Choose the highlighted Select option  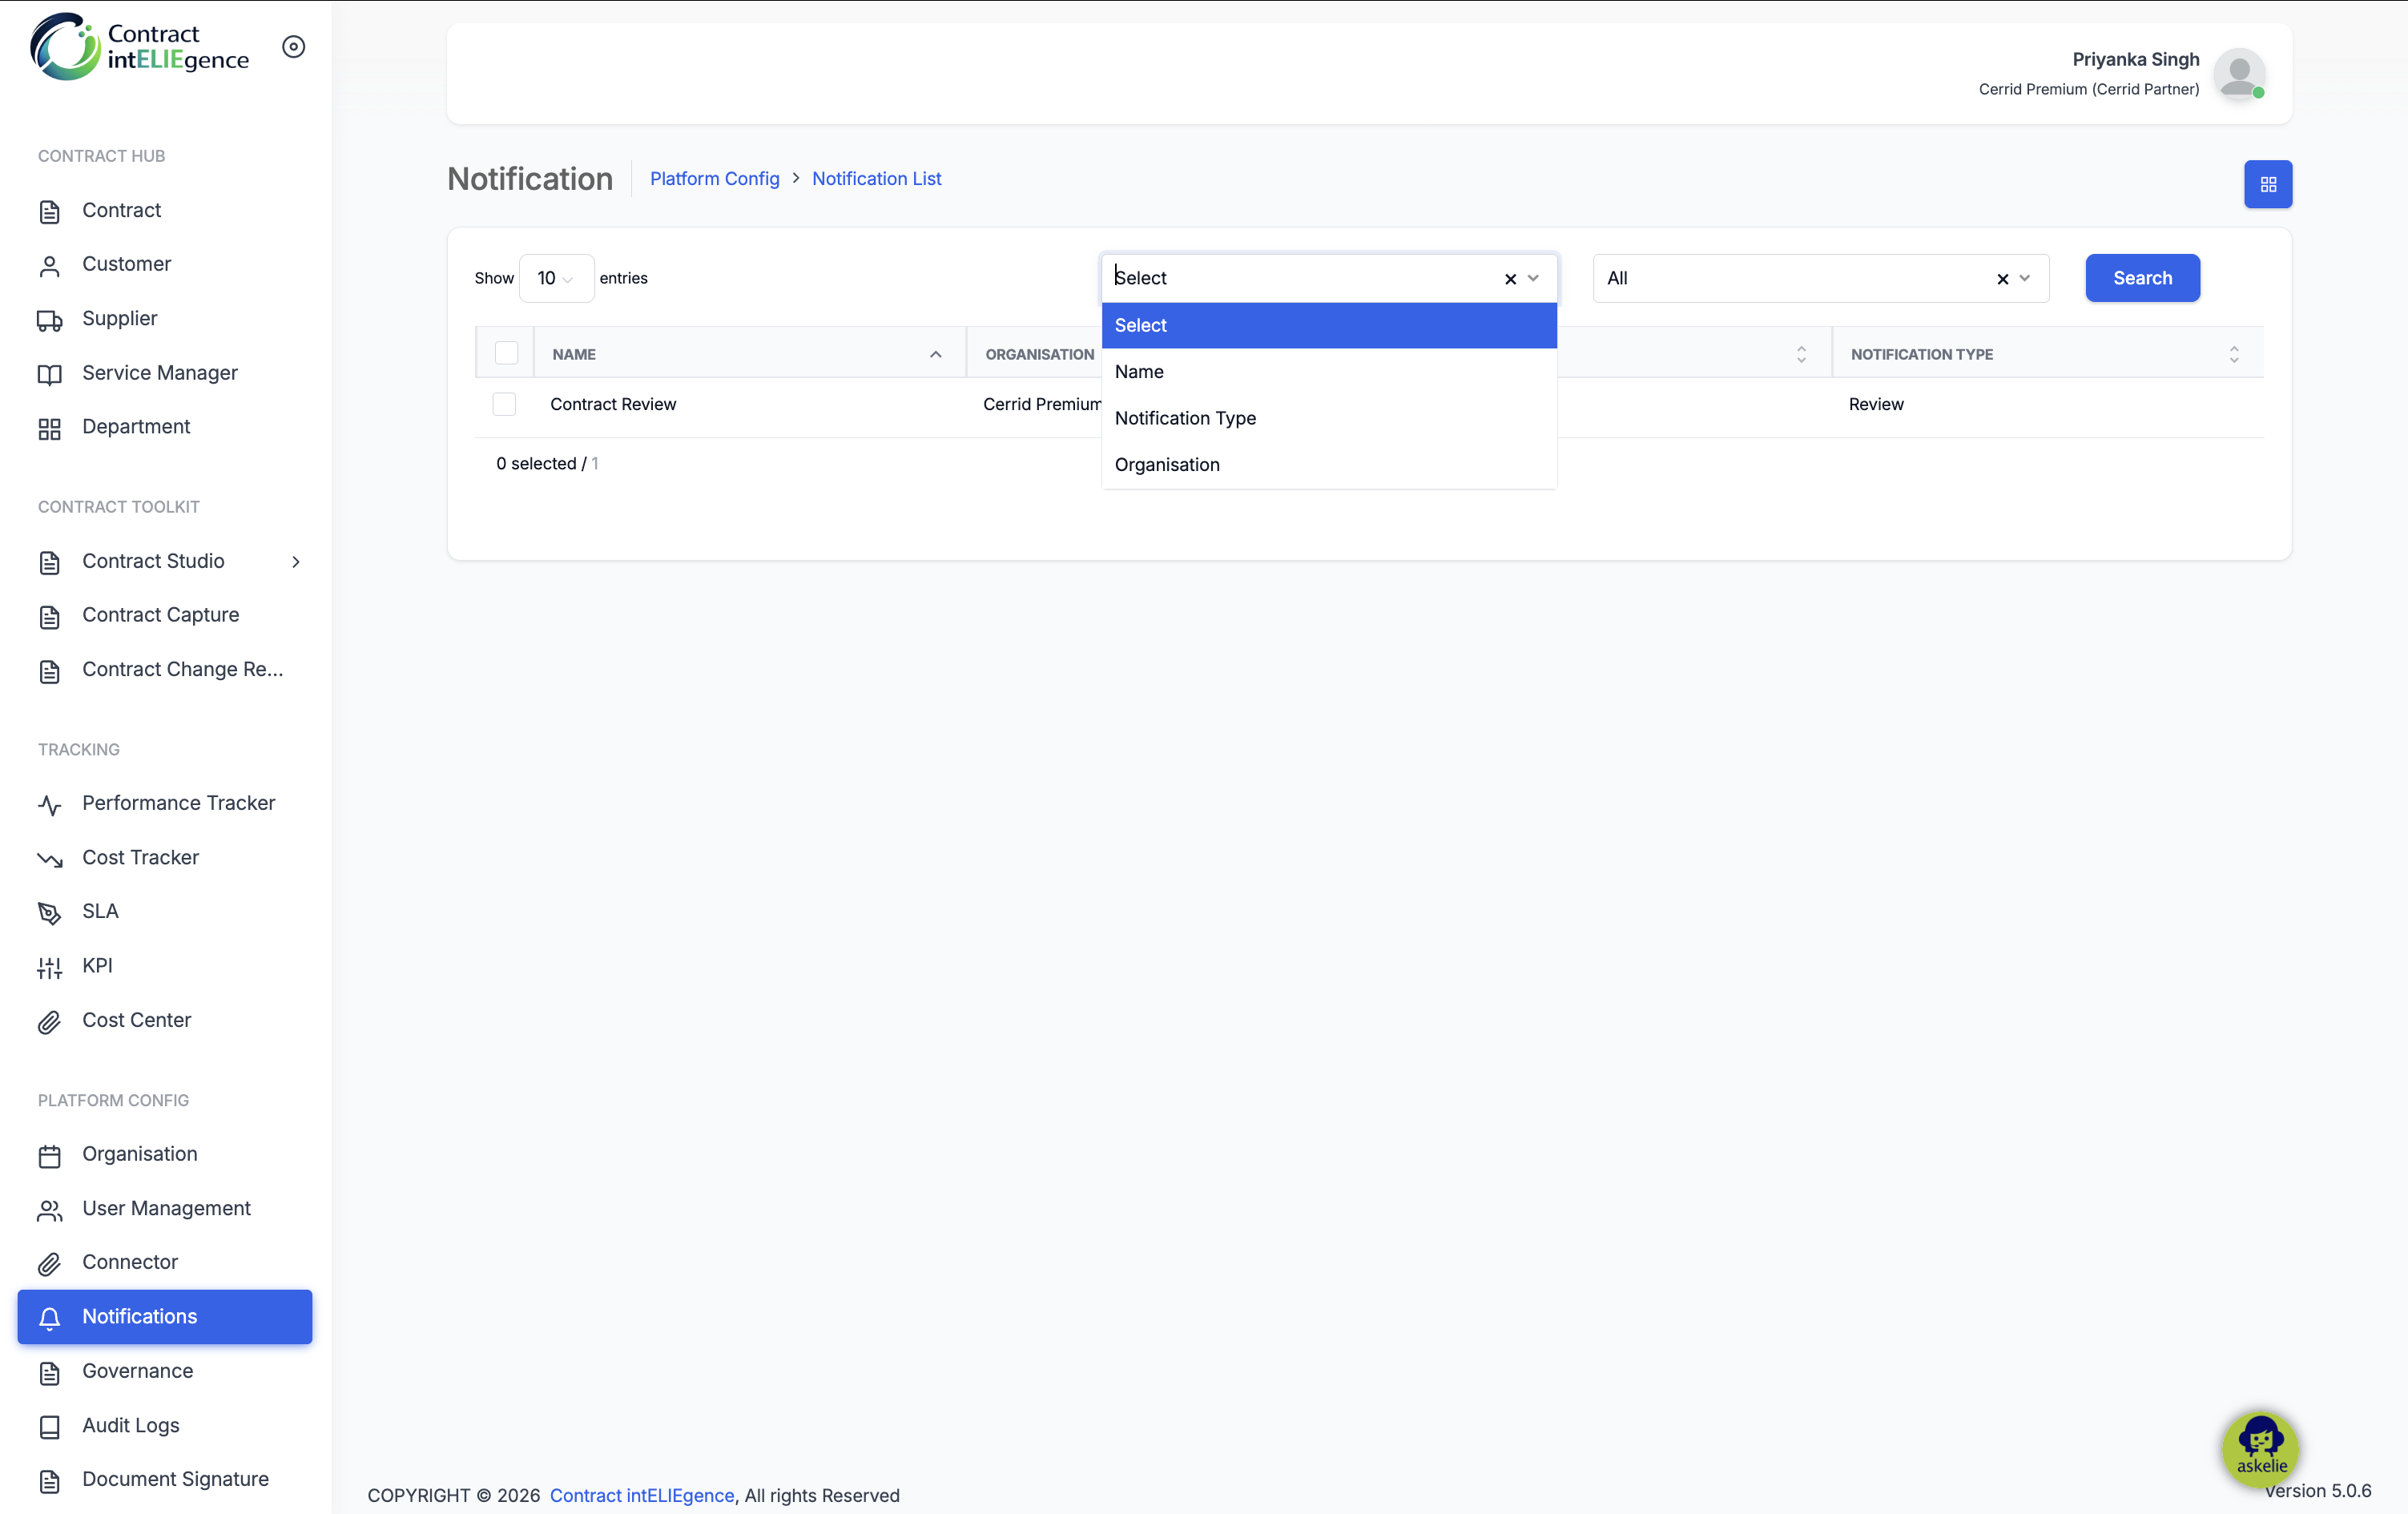click(1329, 325)
